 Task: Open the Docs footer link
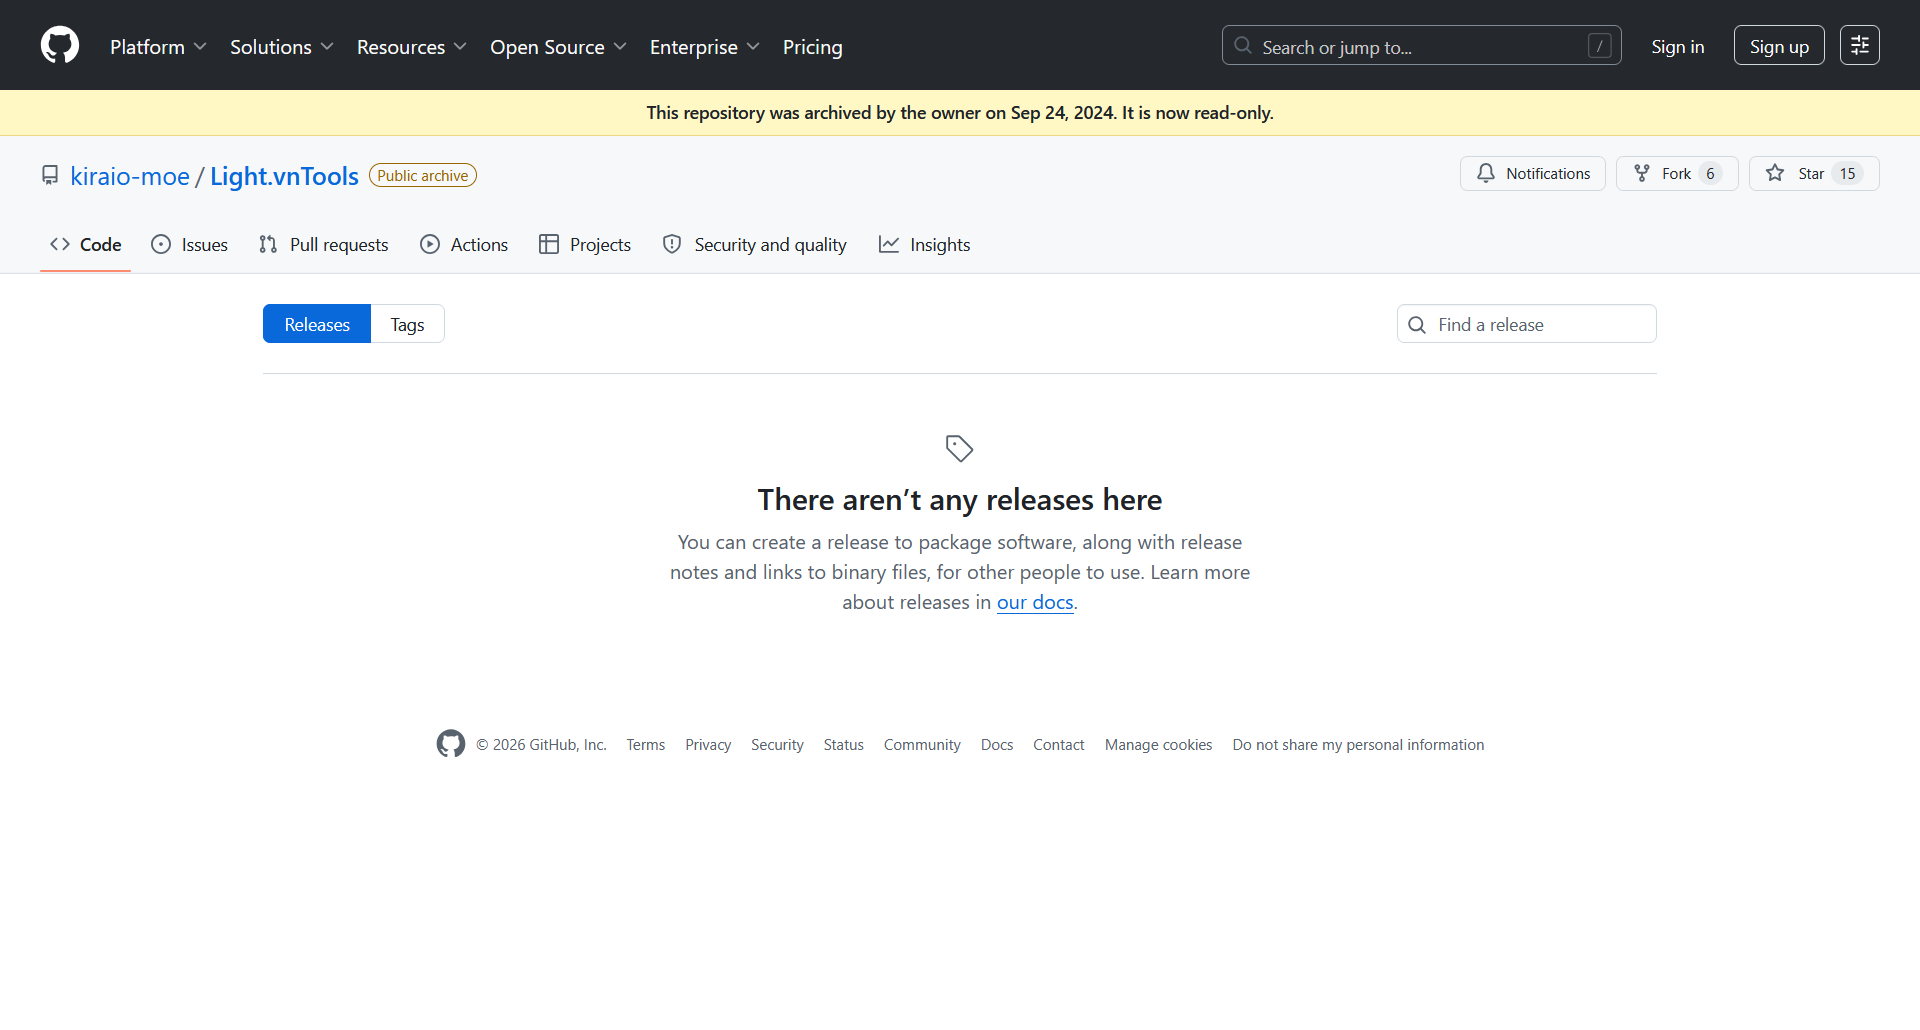[x=997, y=745]
